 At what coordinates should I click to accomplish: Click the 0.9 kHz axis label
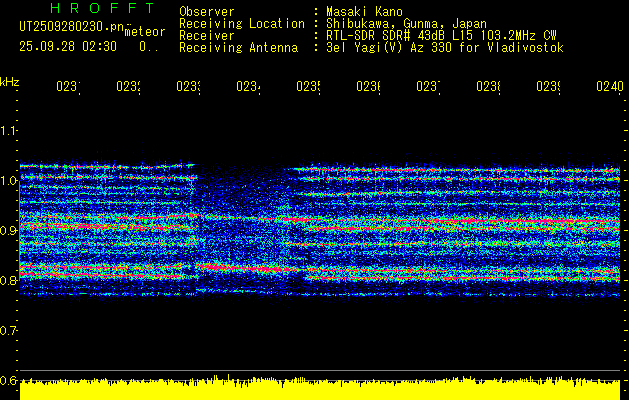coord(8,231)
